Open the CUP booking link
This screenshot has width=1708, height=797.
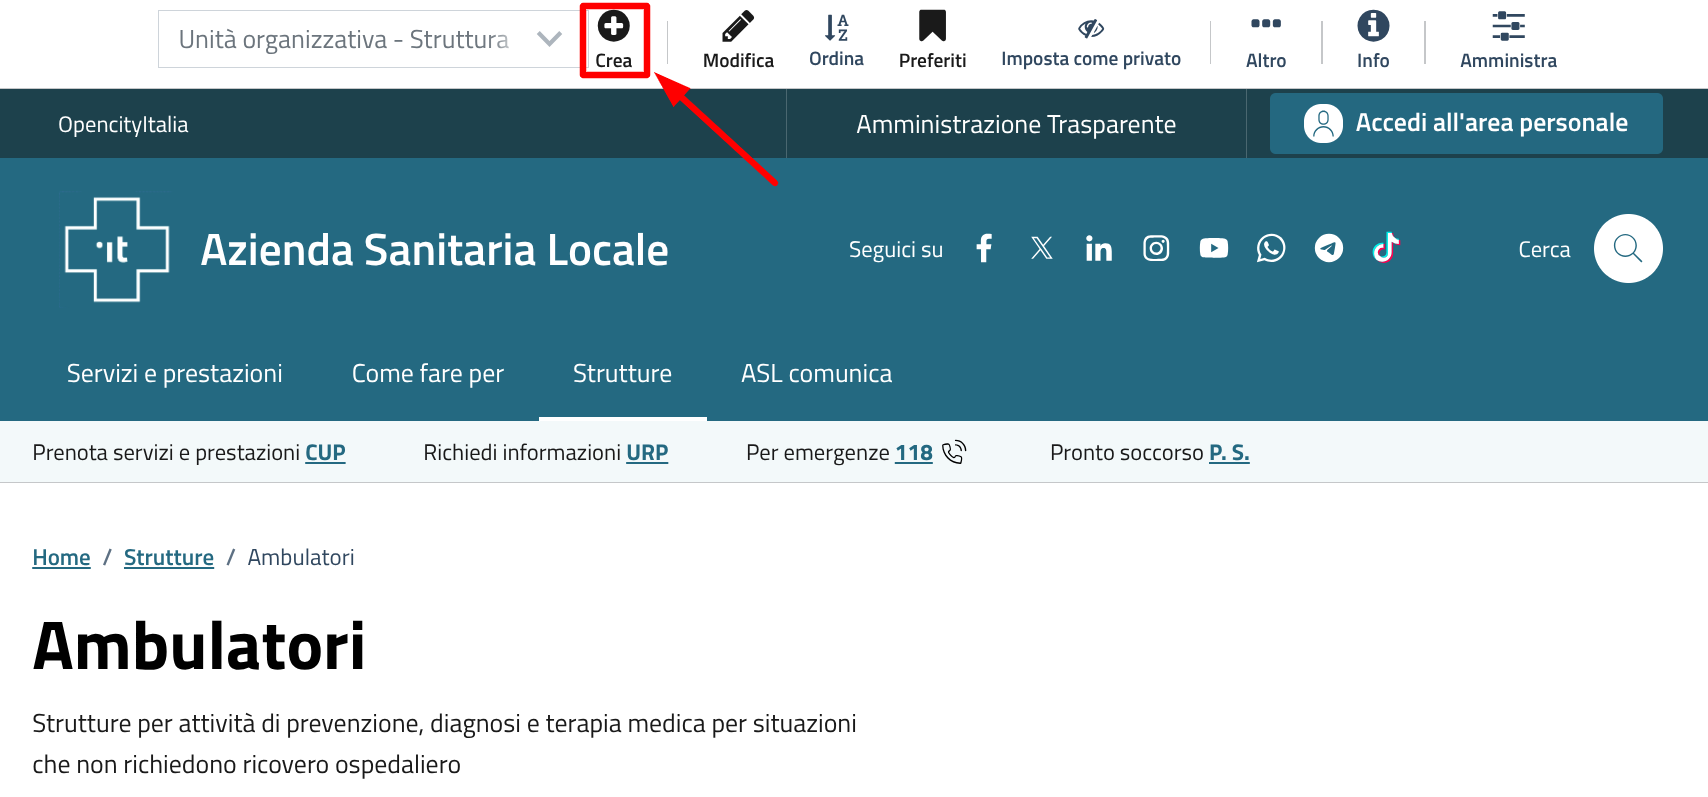coord(325,453)
